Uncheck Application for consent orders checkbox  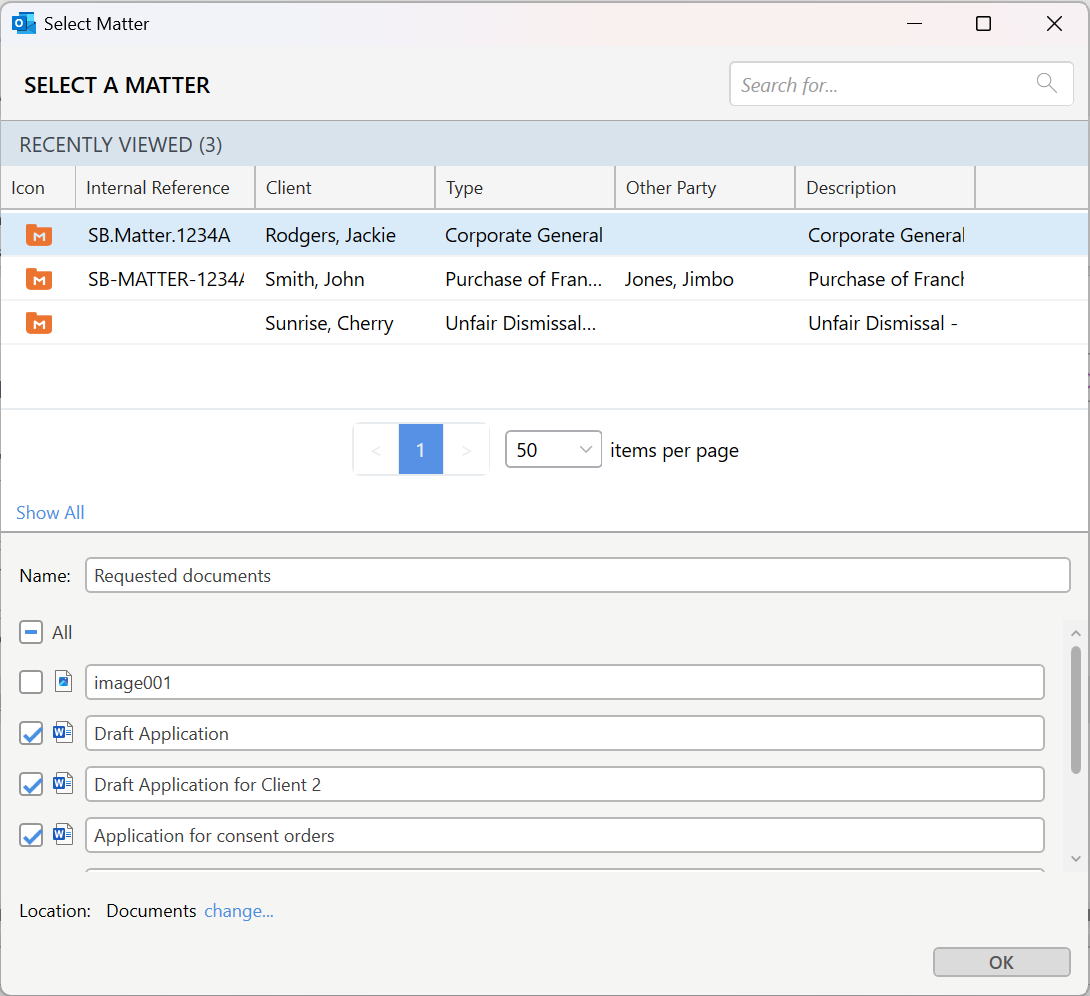pos(31,835)
